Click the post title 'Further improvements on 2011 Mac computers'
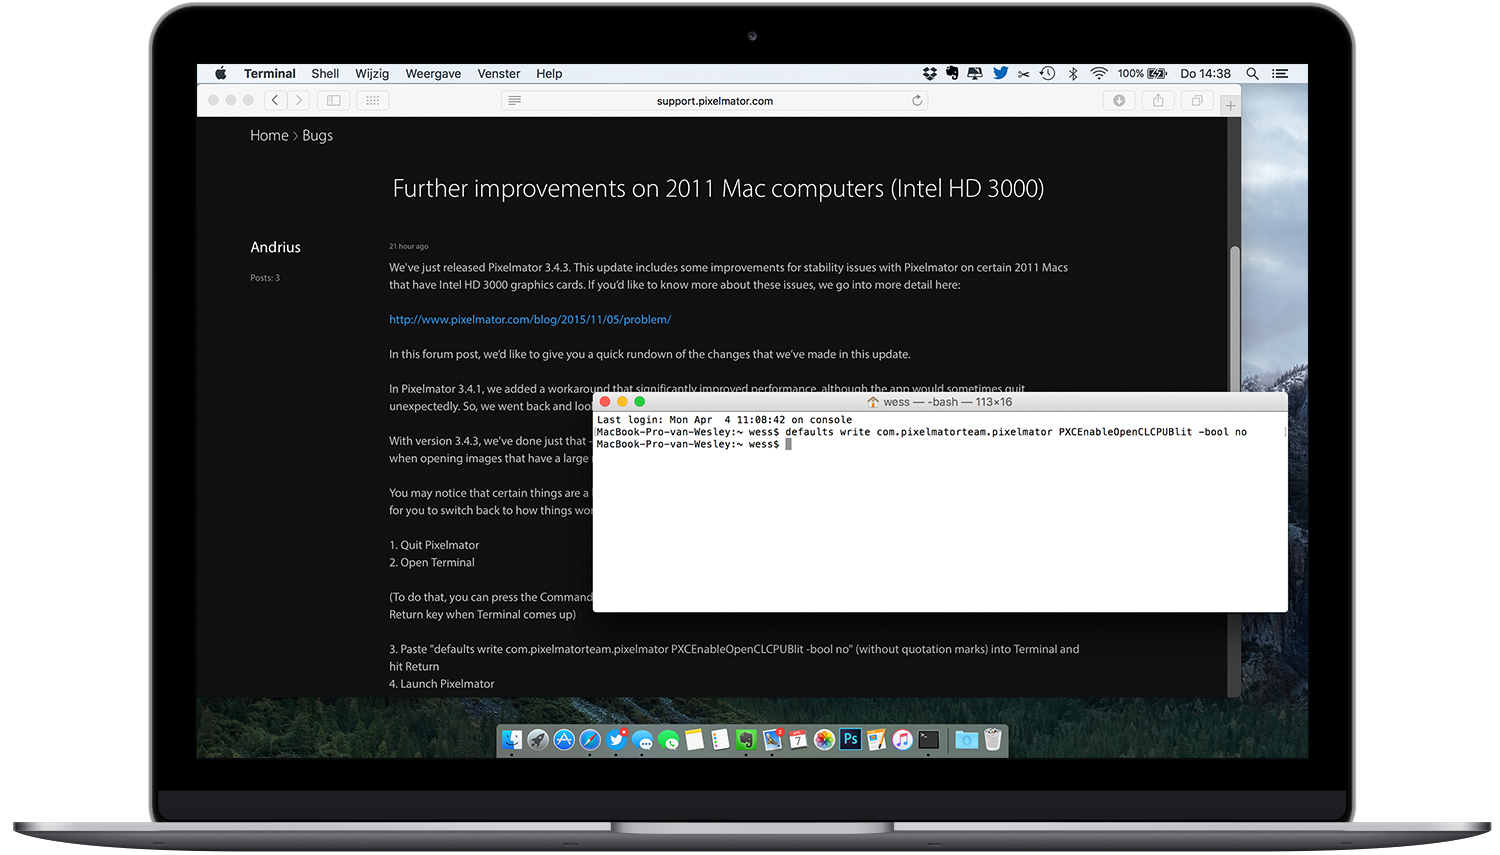This screenshot has width=1500, height=855. 718,188
